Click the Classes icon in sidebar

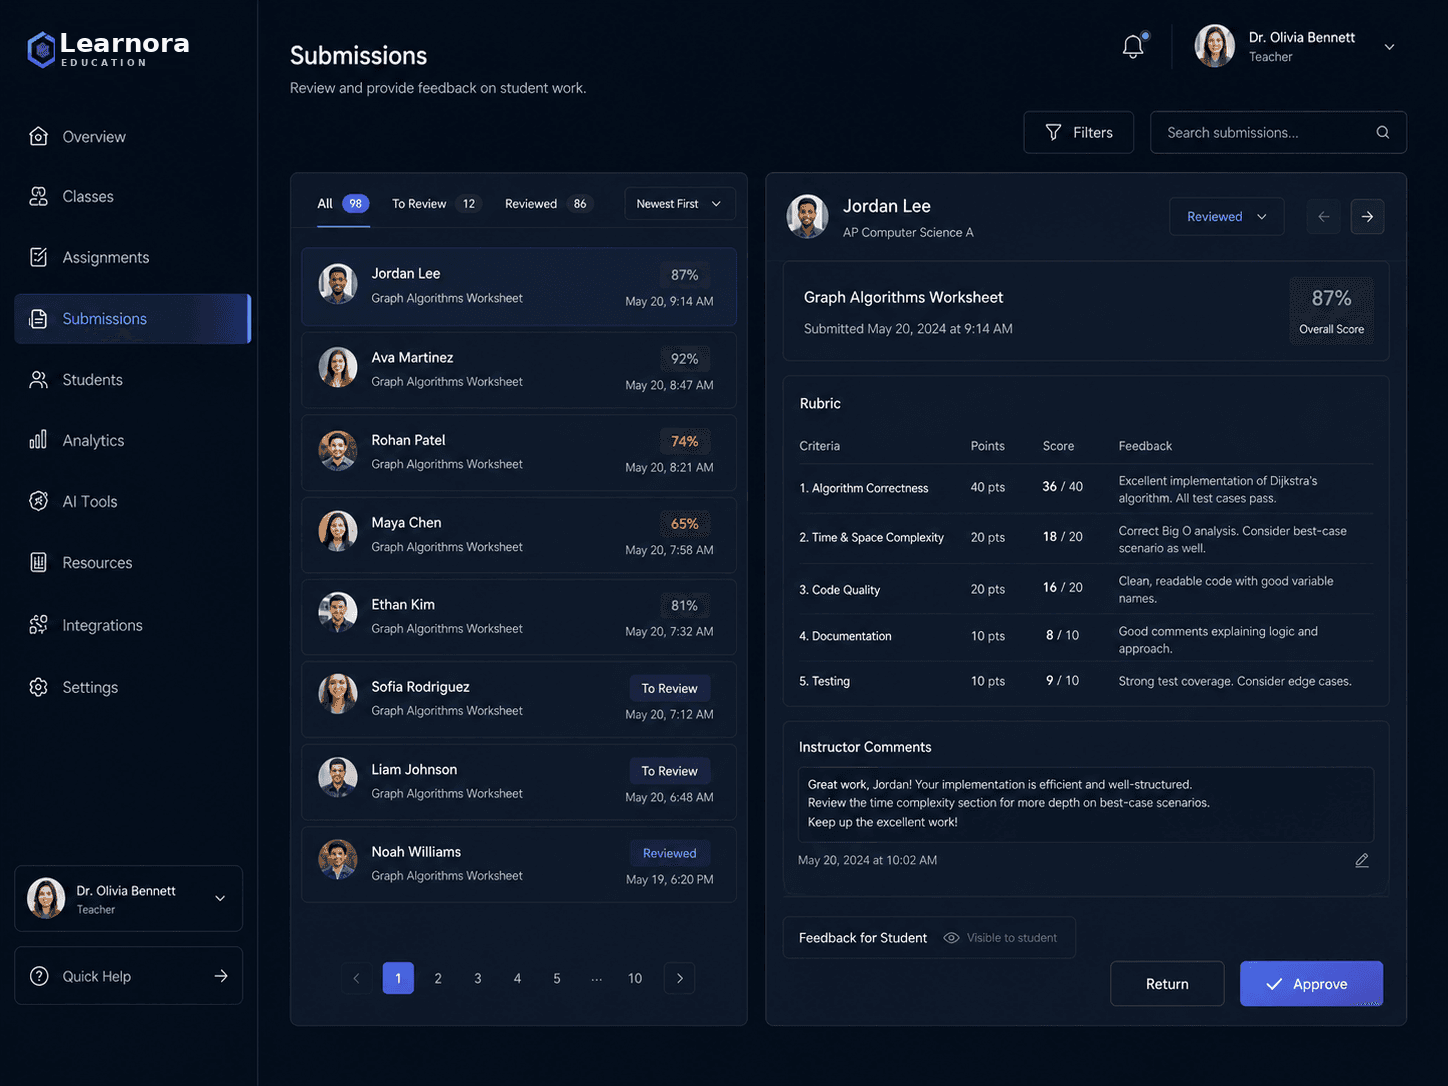click(x=39, y=196)
